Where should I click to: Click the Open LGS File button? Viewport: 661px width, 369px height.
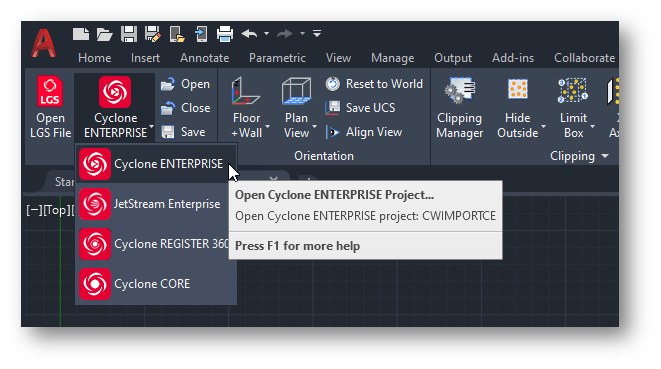point(50,107)
